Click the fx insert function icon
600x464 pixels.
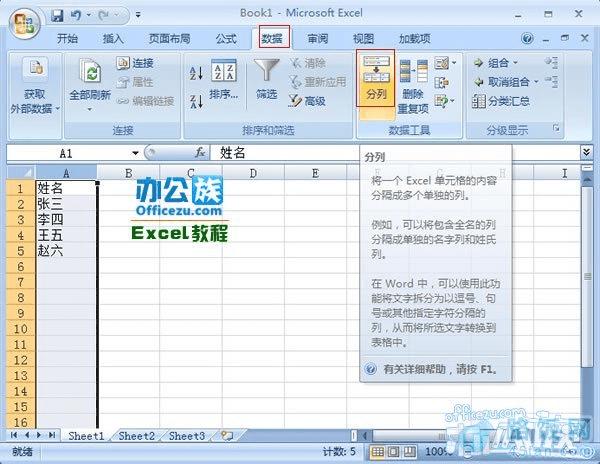[x=200, y=153]
